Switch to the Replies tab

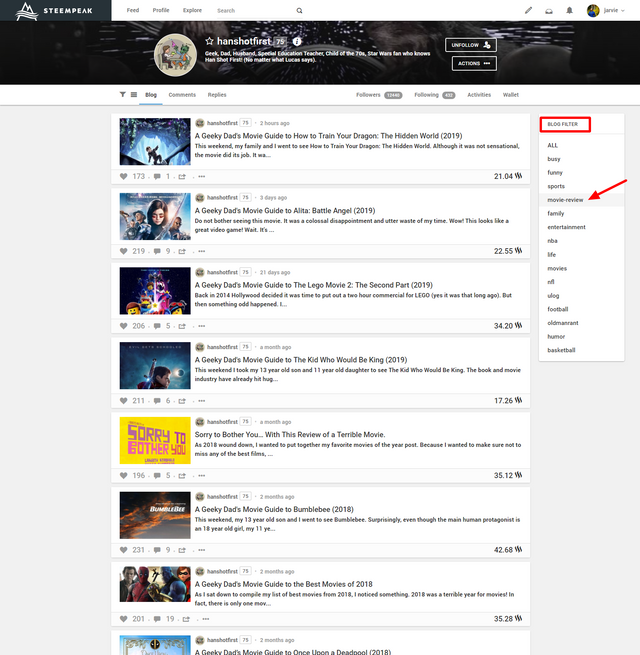[217, 95]
